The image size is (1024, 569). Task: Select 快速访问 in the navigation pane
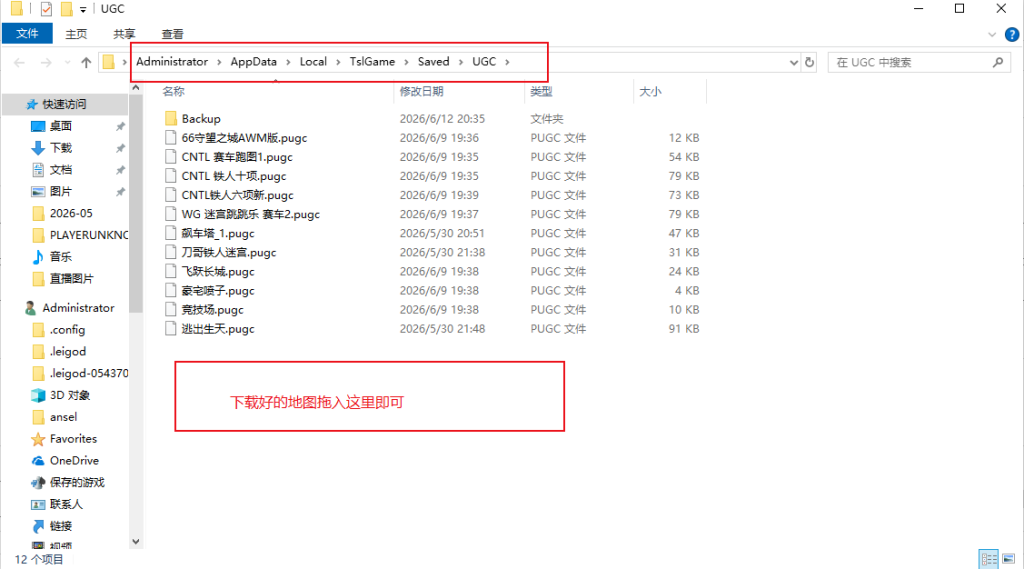click(64, 105)
